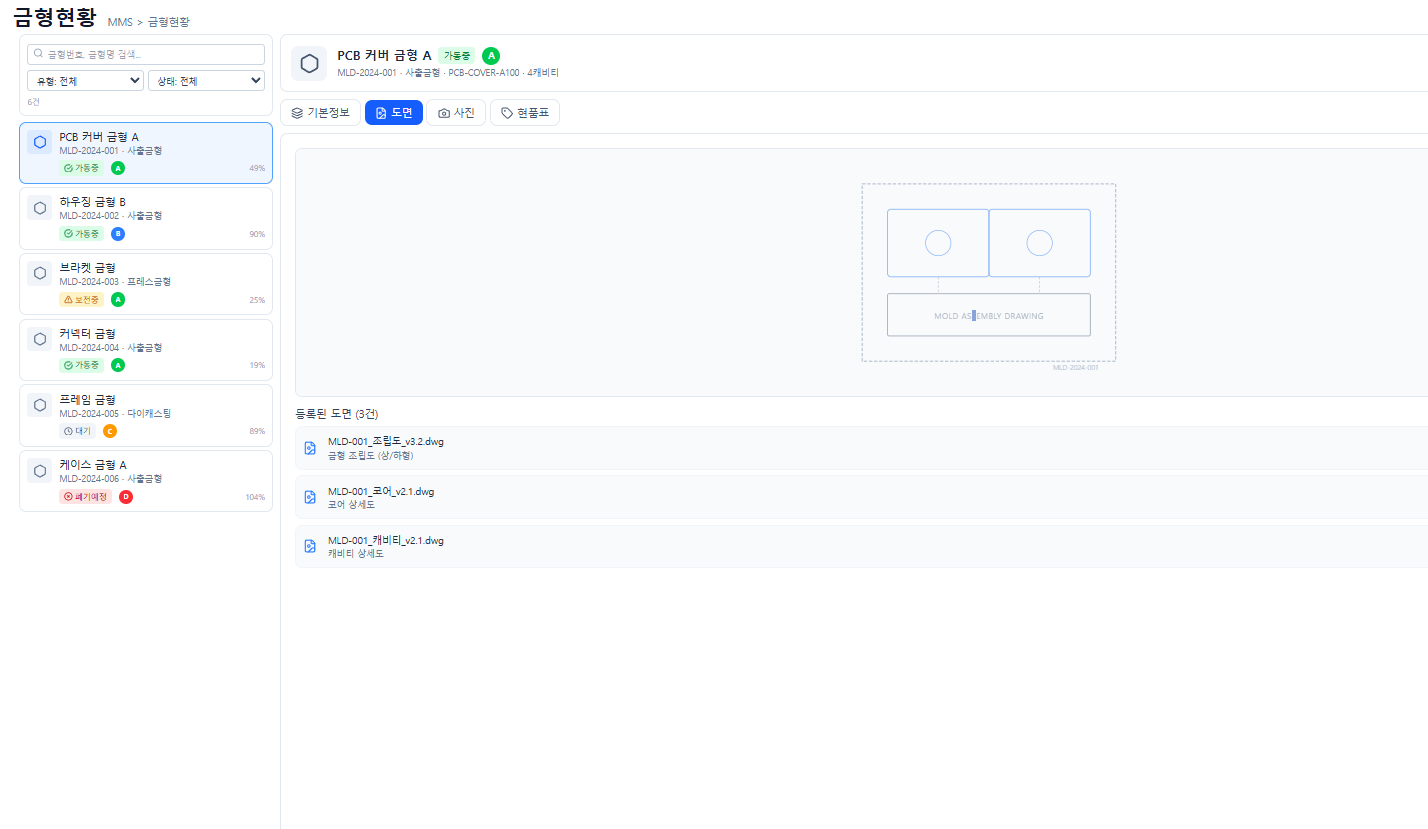
Task: Click the blue B grade badge
Action: pyautogui.click(x=118, y=234)
